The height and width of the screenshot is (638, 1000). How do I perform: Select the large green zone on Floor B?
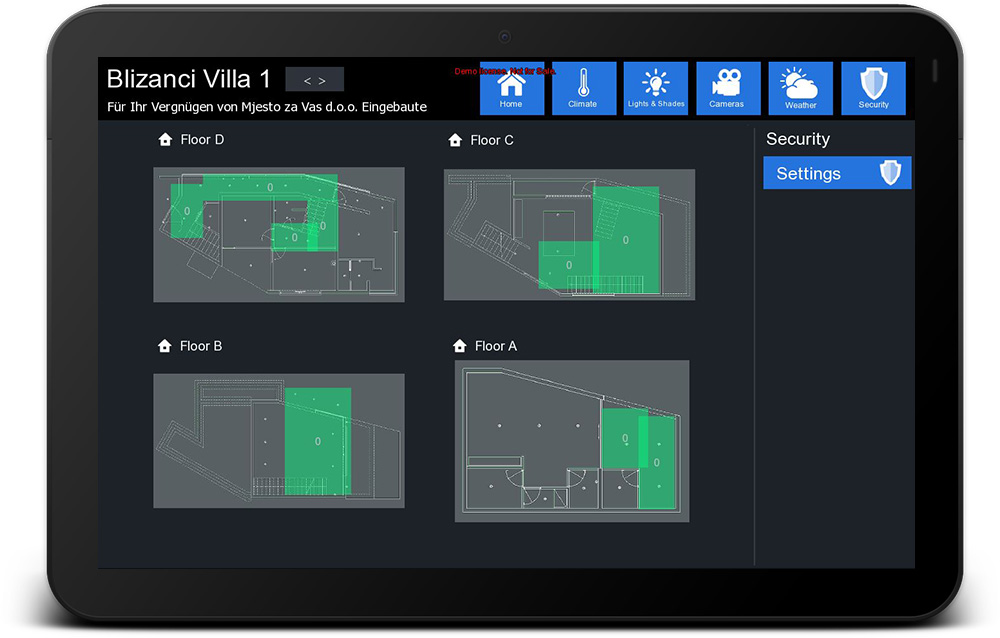click(317, 441)
